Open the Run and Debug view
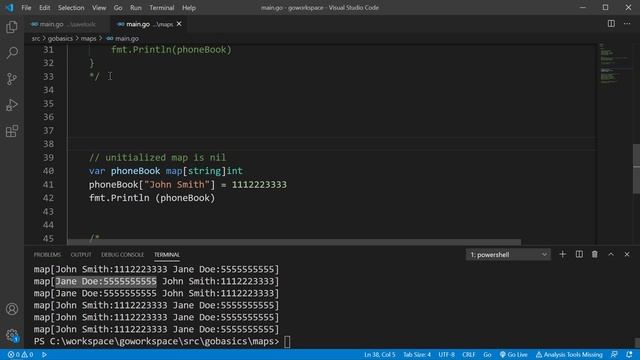 point(12,105)
